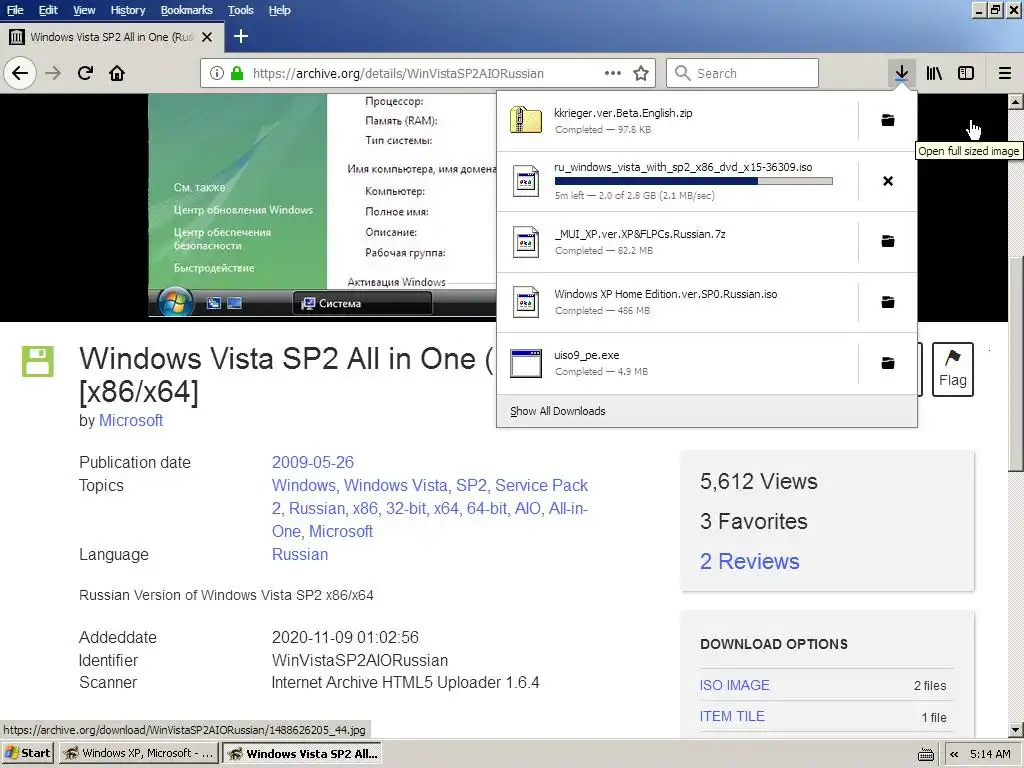The width and height of the screenshot is (1024, 768).
Task: Switch to Windows XP, Microsoft taskbar window
Action: point(138,754)
